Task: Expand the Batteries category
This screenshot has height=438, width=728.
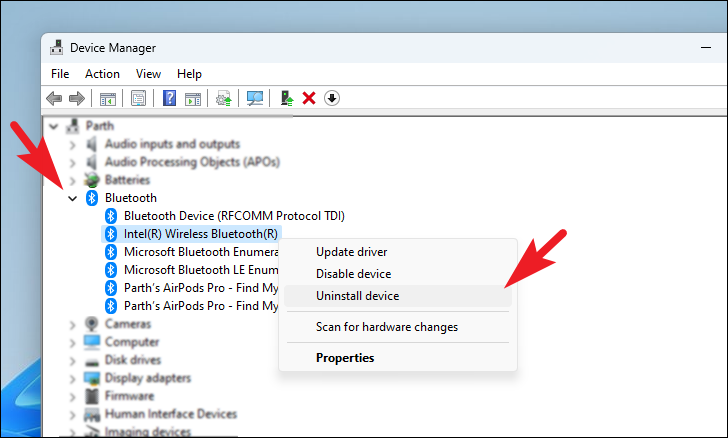Action: (x=72, y=181)
